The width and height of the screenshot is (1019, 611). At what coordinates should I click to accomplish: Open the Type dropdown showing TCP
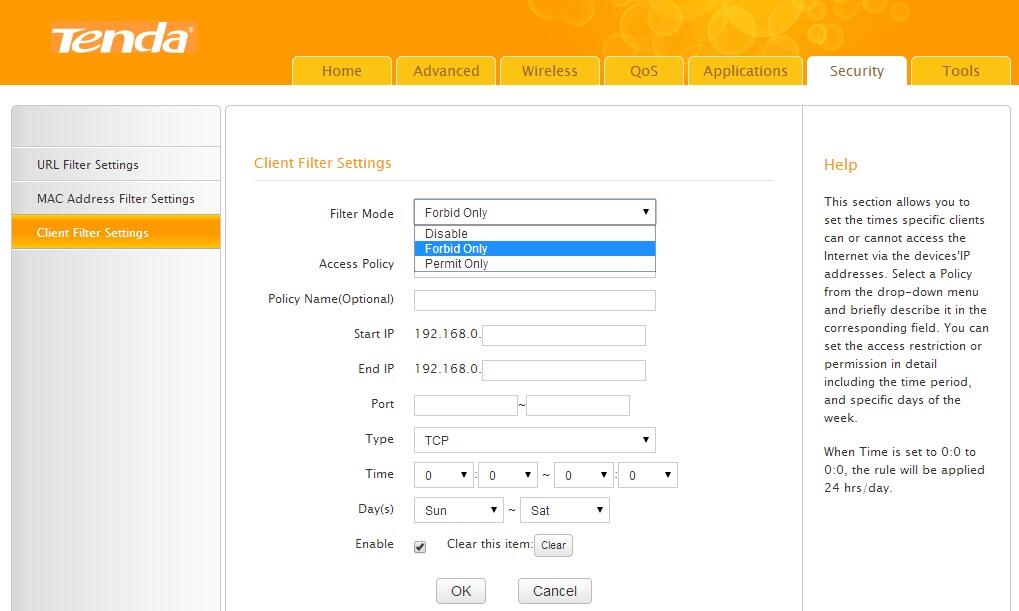pos(535,440)
